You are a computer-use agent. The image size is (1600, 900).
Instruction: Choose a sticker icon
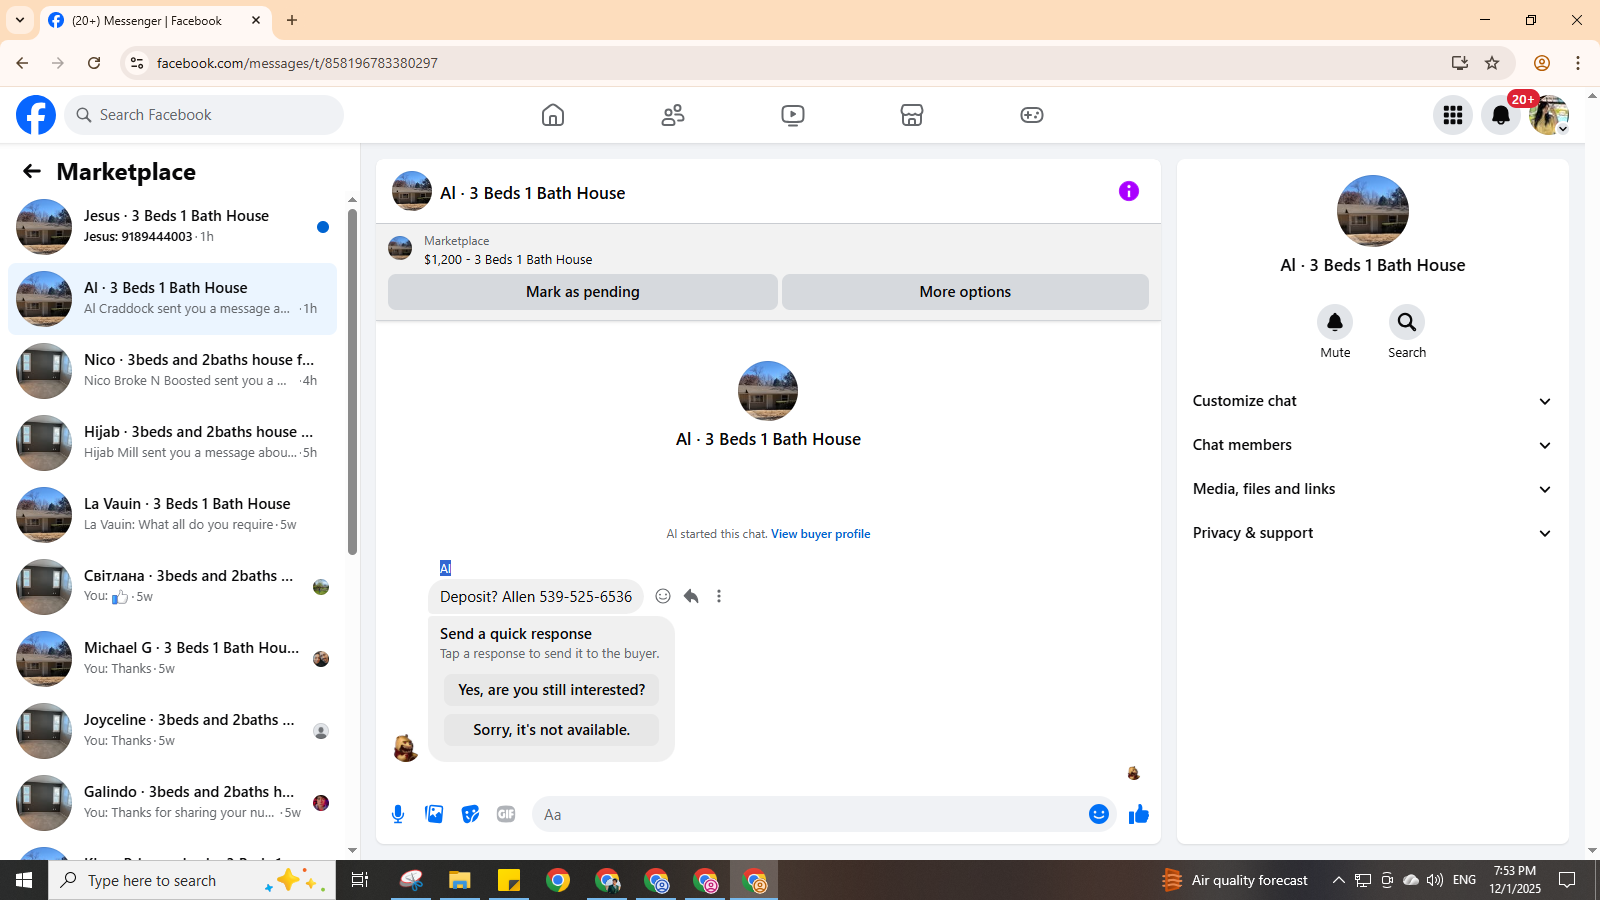pyautogui.click(x=470, y=814)
